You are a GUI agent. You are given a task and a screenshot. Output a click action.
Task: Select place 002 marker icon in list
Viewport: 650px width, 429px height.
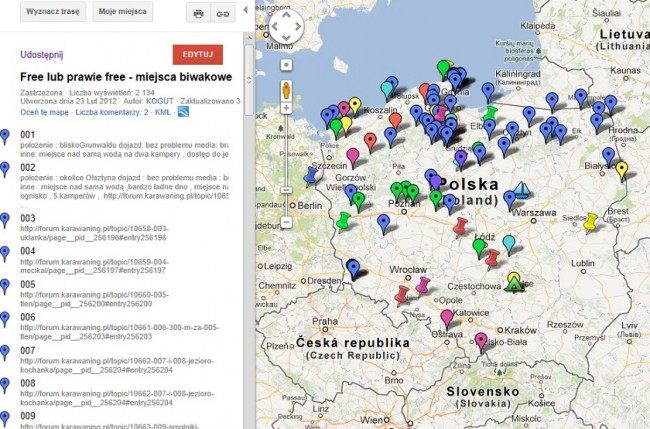point(5,170)
